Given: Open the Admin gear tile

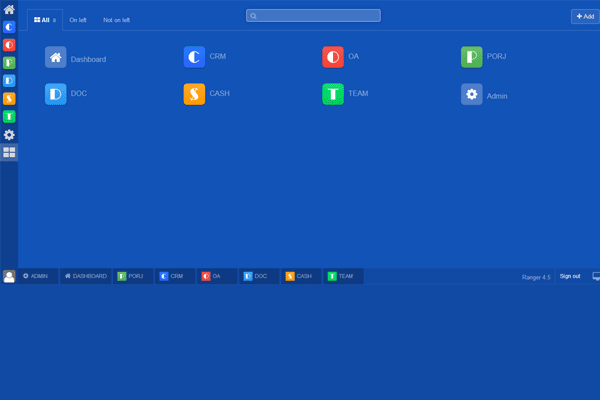Looking at the screenshot, I should pyautogui.click(x=472, y=94).
